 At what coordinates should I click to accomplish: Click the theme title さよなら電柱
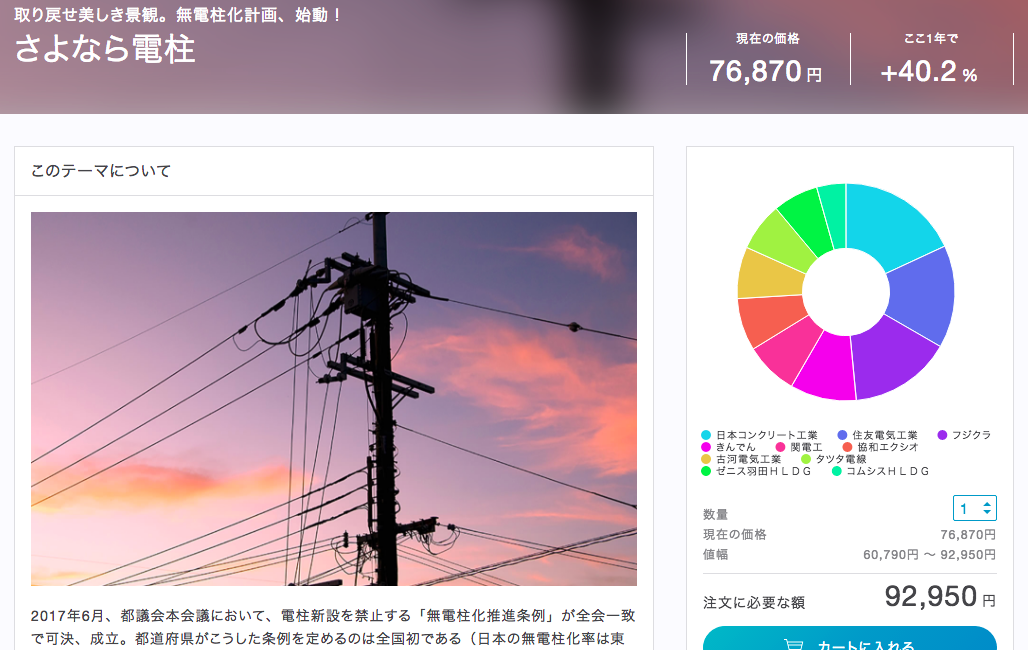[105, 49]
